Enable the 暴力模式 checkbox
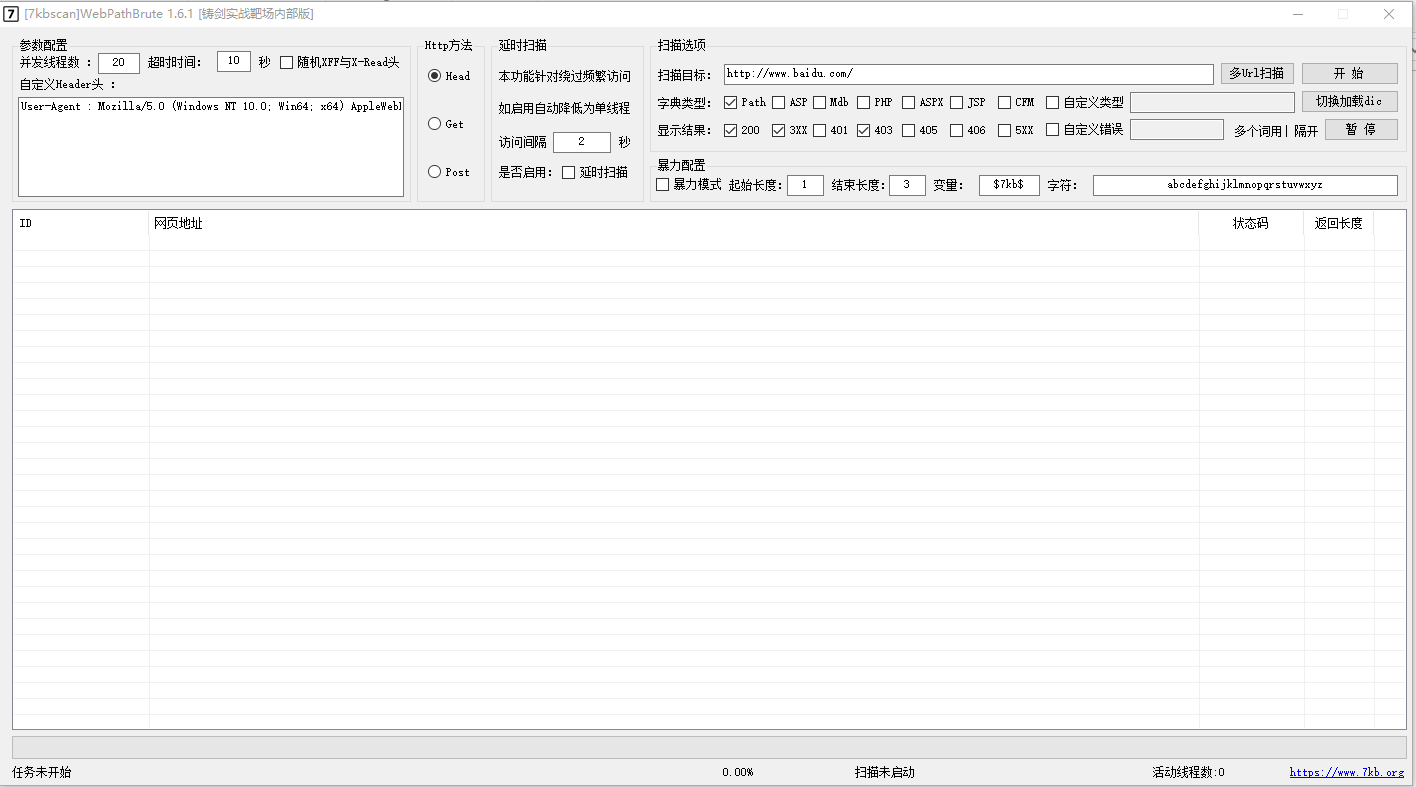The height and width of the screenshot is (787, 1416). [x=662, y=185]
